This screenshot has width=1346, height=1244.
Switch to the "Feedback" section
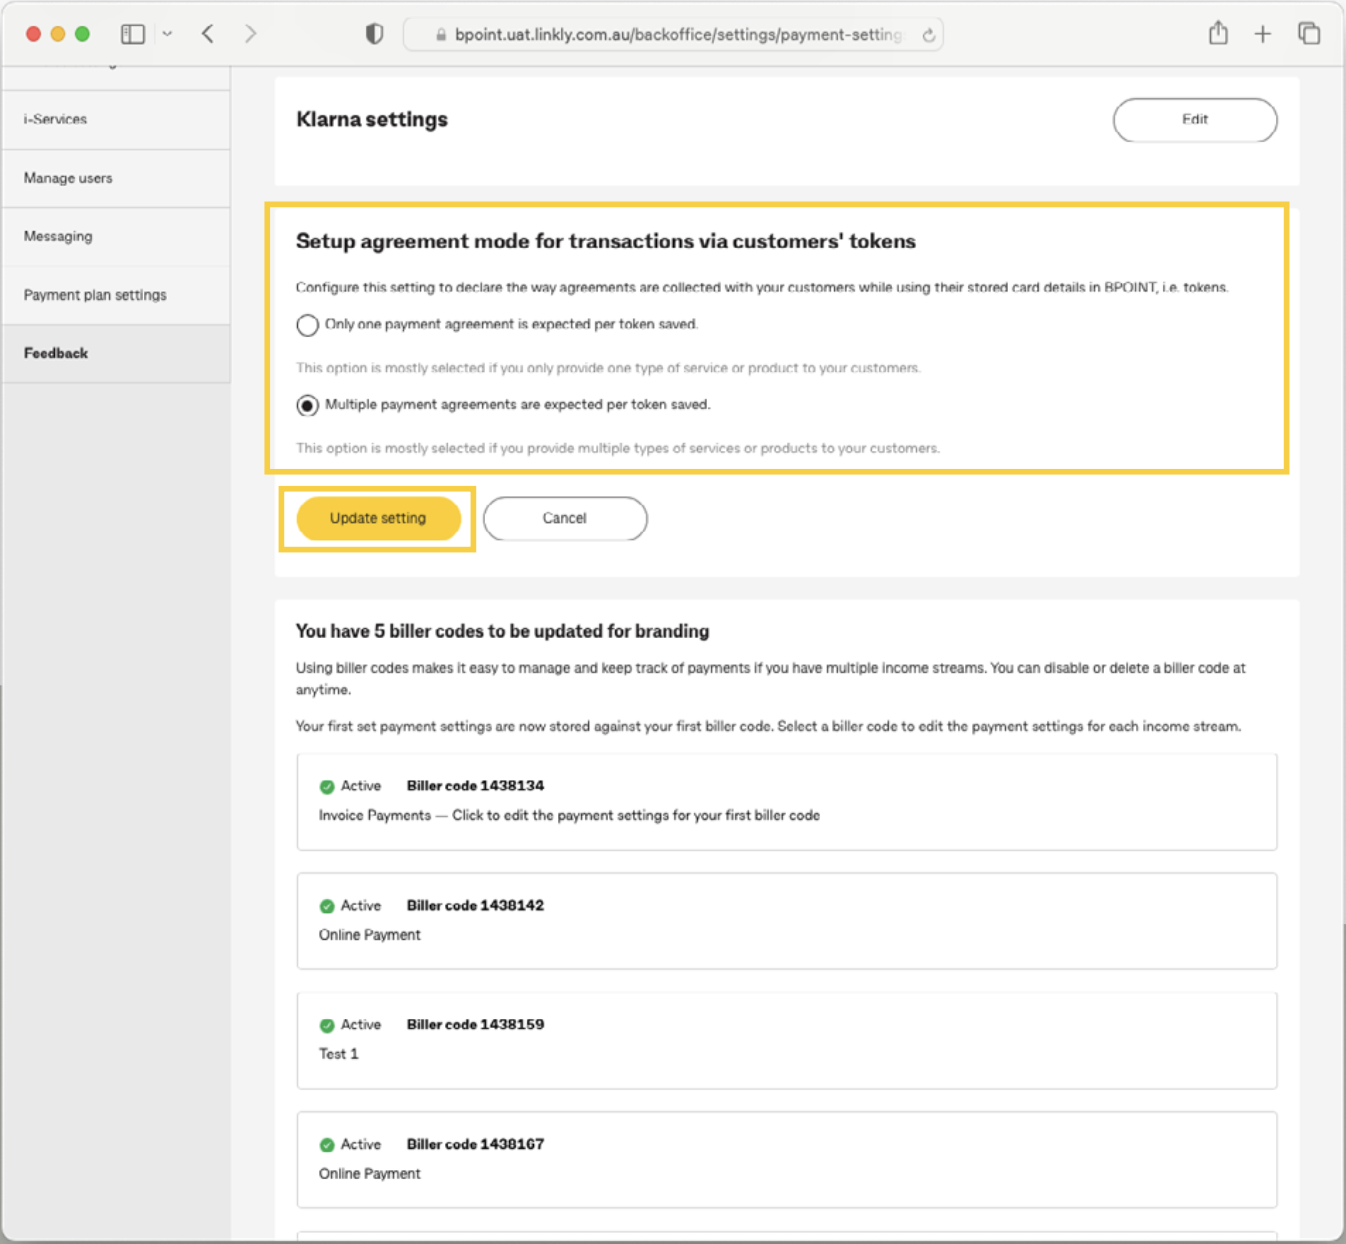tap(56, 353)
